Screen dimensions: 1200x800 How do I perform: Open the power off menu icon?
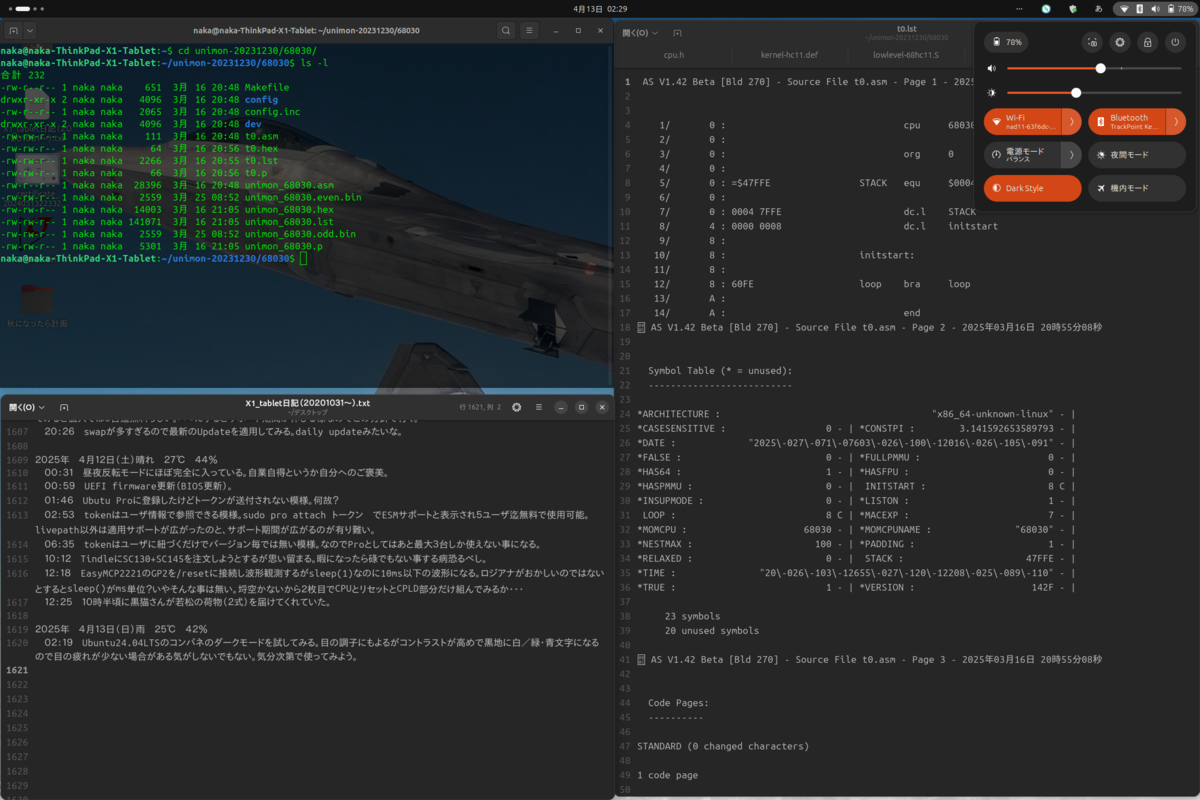[x=1176, y=42]
